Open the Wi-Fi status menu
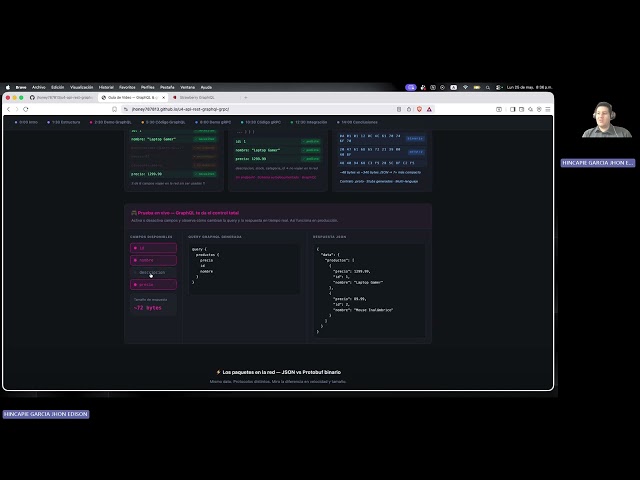This screenshot has width=640, height=480. (465, 87)
